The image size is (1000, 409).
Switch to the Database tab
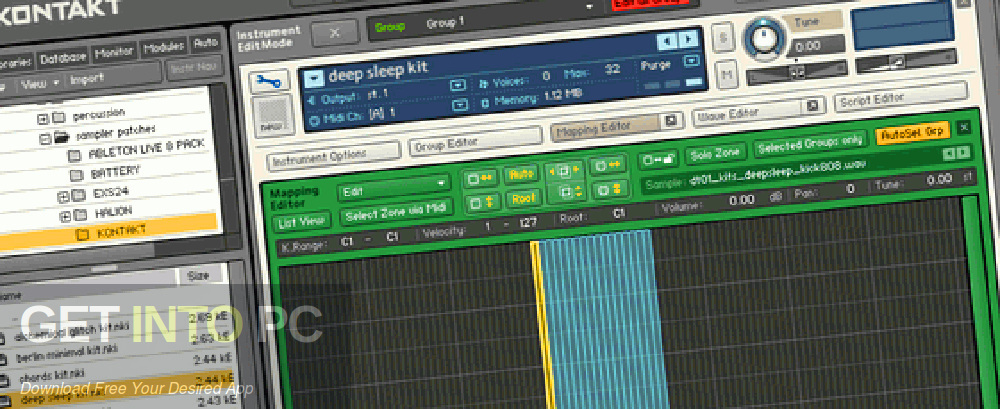click(63, 58)
